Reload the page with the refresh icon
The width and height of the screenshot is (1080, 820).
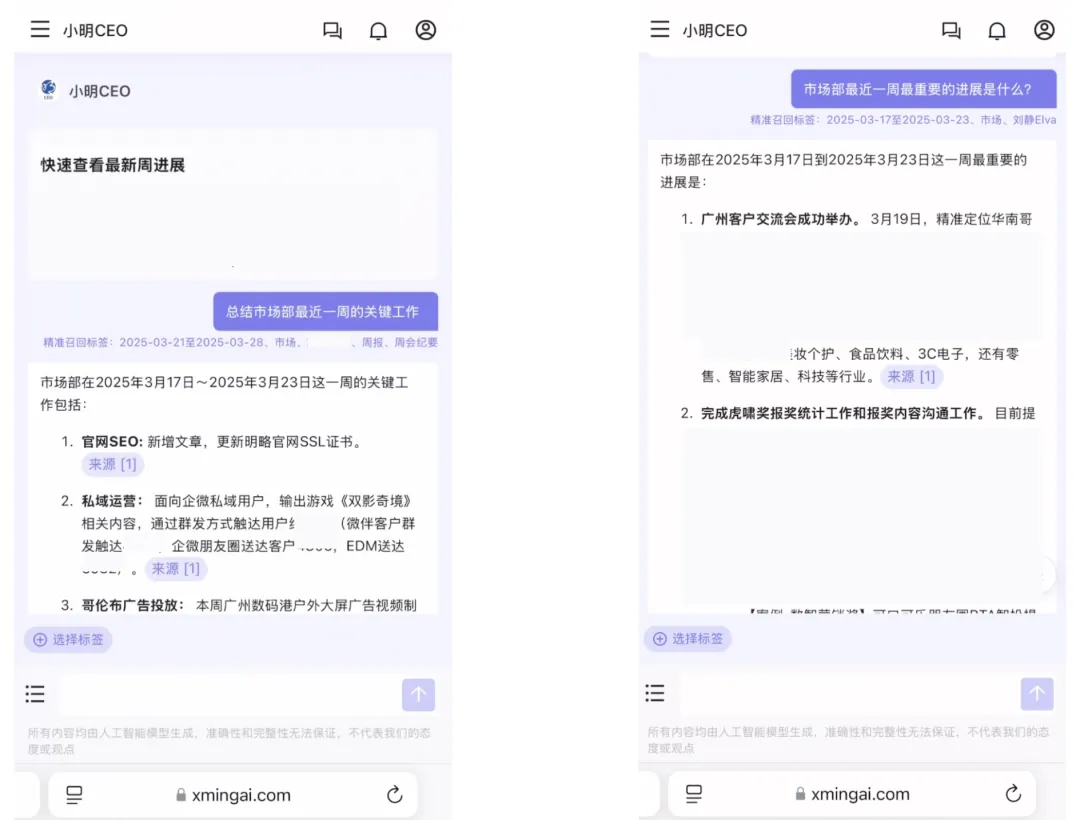[x=394, y=794]
